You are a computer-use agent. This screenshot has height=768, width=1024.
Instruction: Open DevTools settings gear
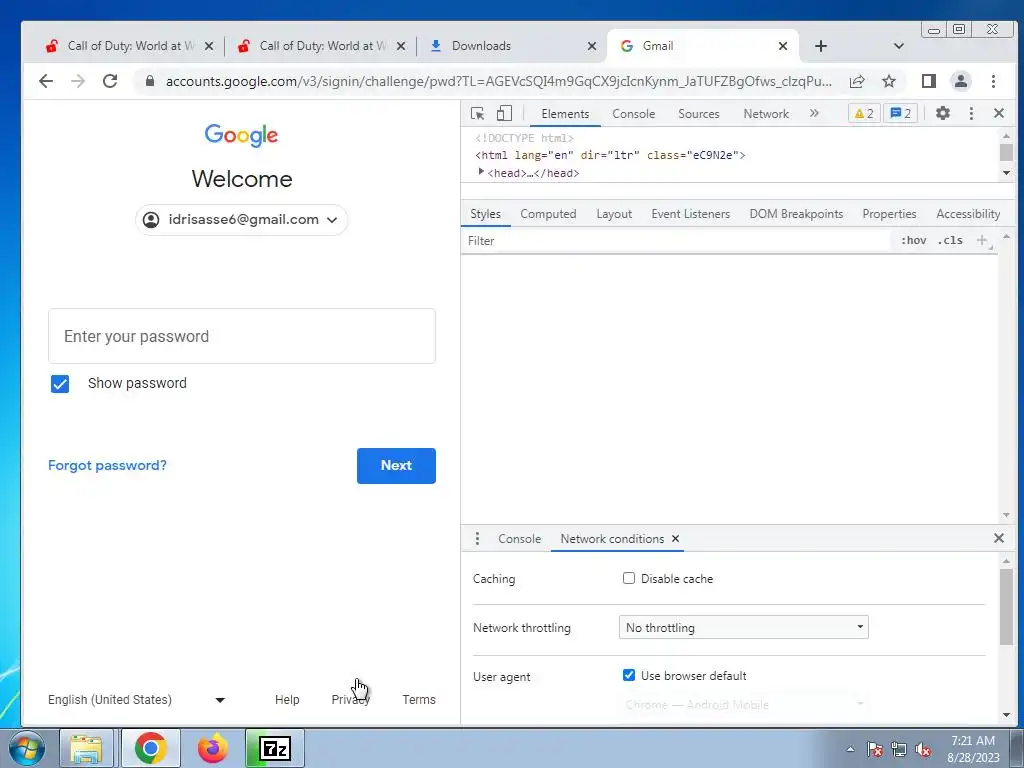942,113
